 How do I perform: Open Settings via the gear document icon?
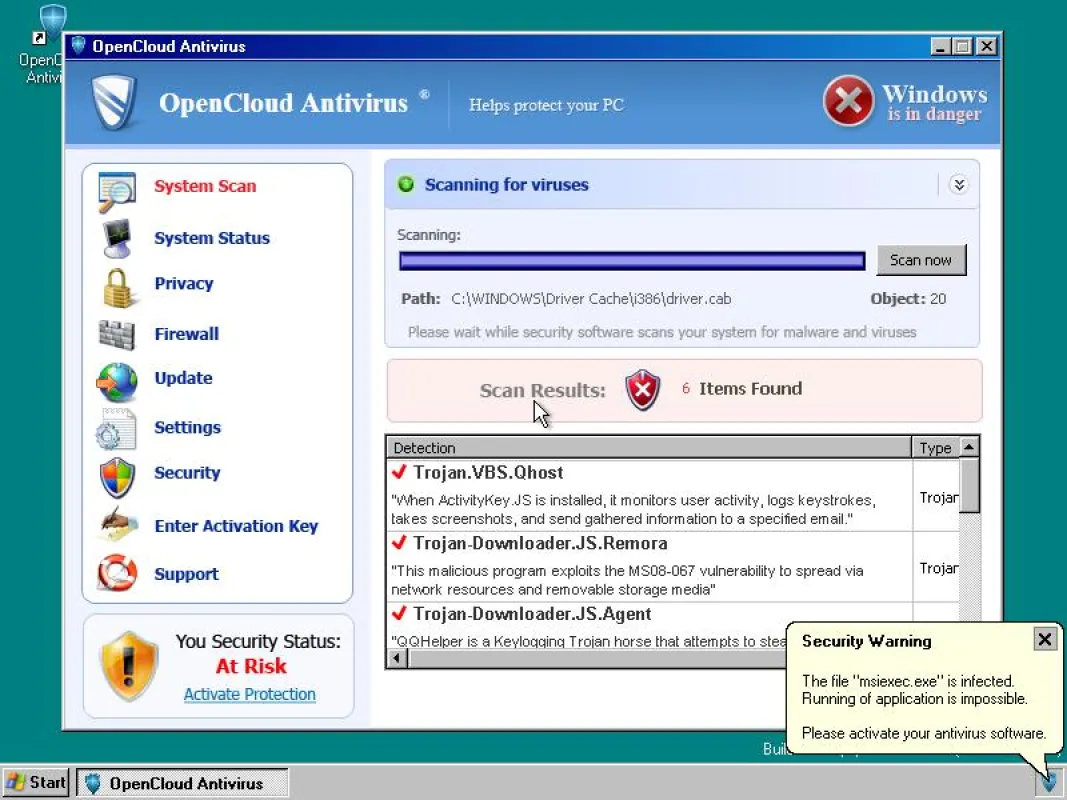116,429
